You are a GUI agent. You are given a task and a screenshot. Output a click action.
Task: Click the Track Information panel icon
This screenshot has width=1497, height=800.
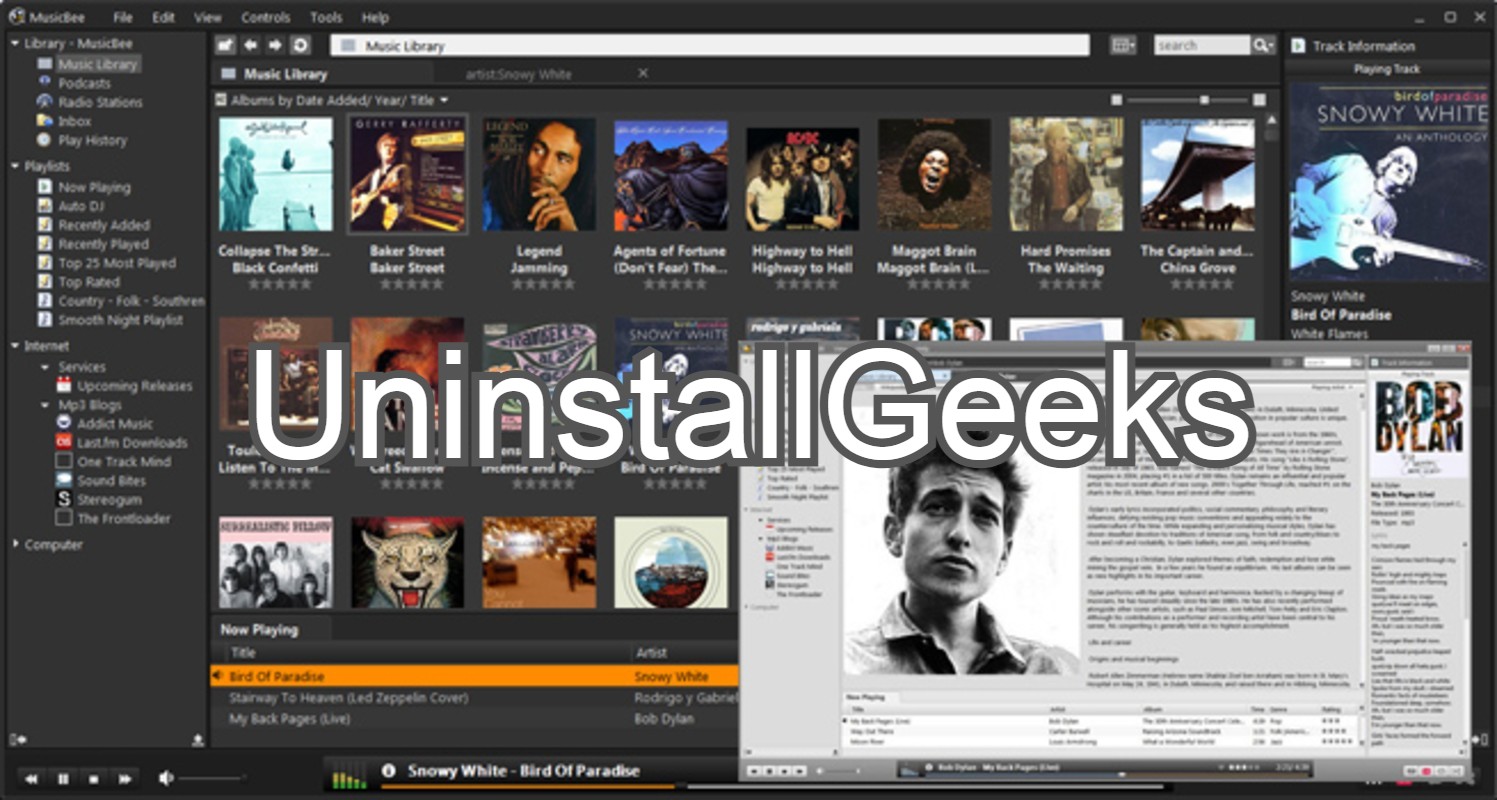(1298, 46)
